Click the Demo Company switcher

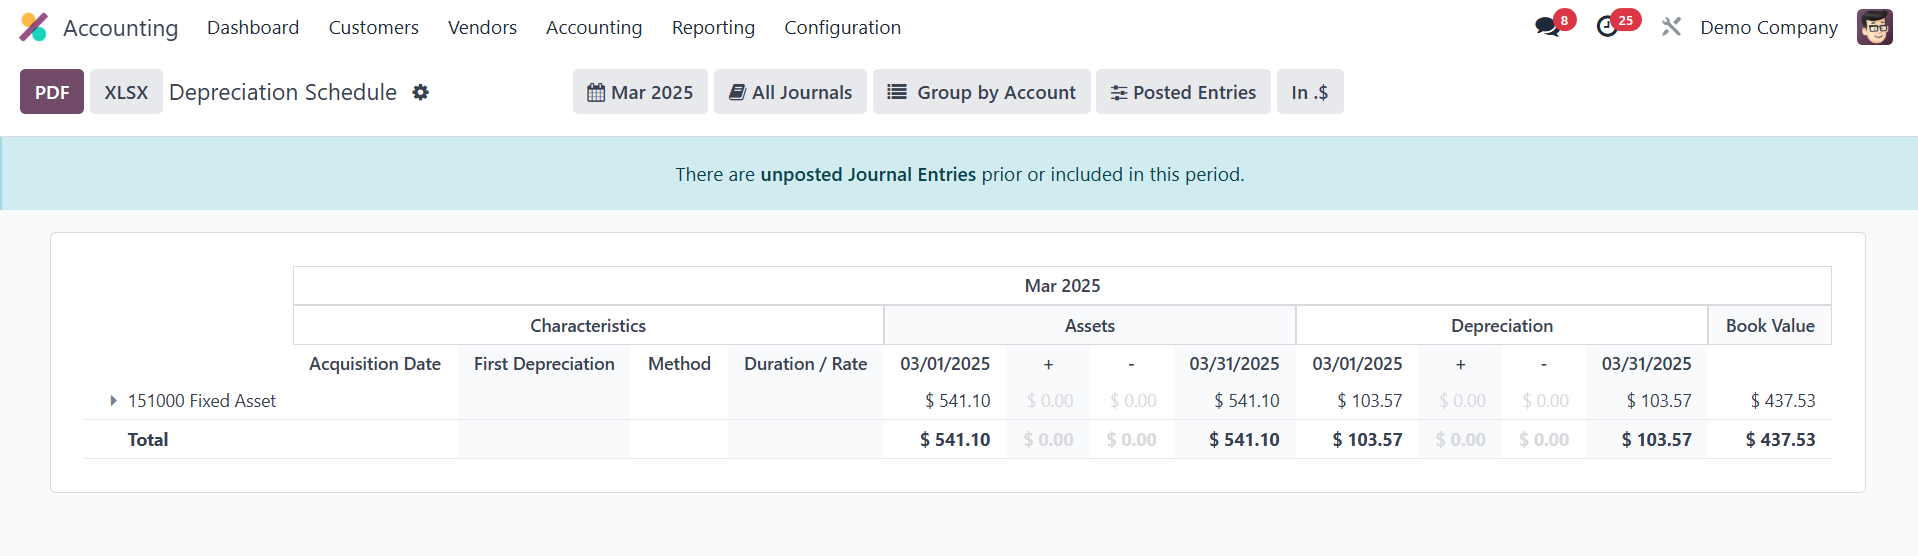(x=1768, y=27)
